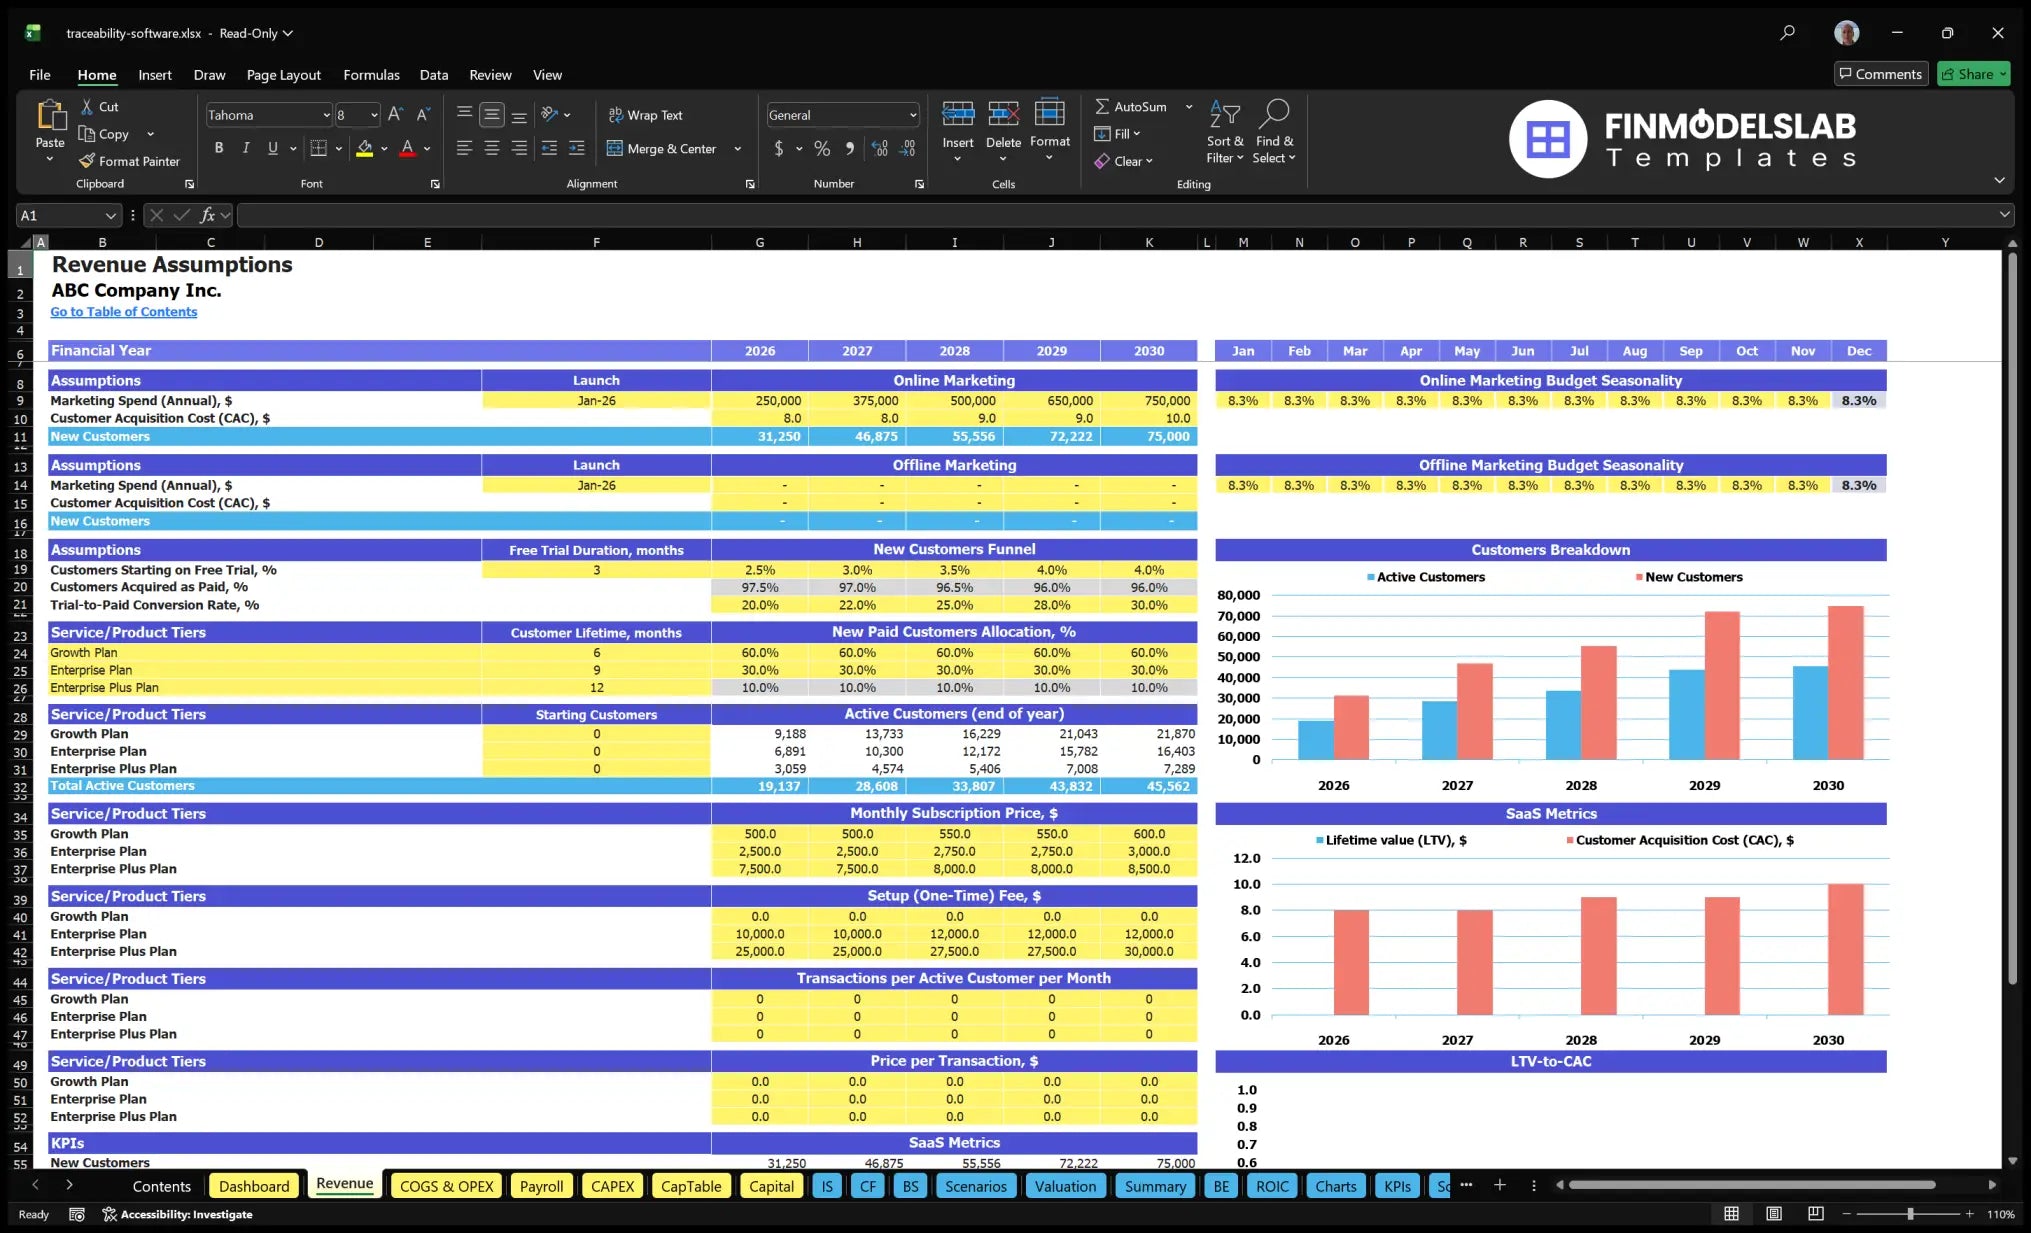Click Decrease Indent icon
The width and height of the screenshot is (2031, 1233).
[x=549, y=148]
